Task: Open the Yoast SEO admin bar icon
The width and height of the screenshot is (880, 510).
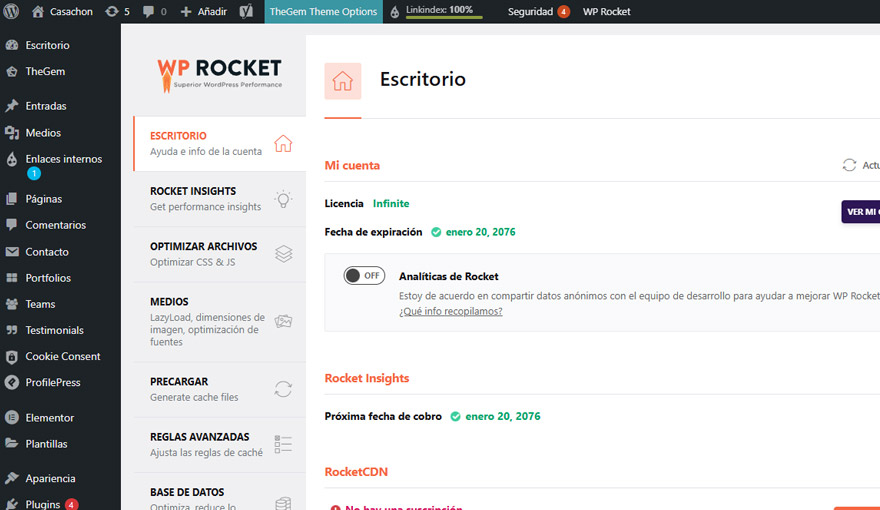Action: coord(246,12)
